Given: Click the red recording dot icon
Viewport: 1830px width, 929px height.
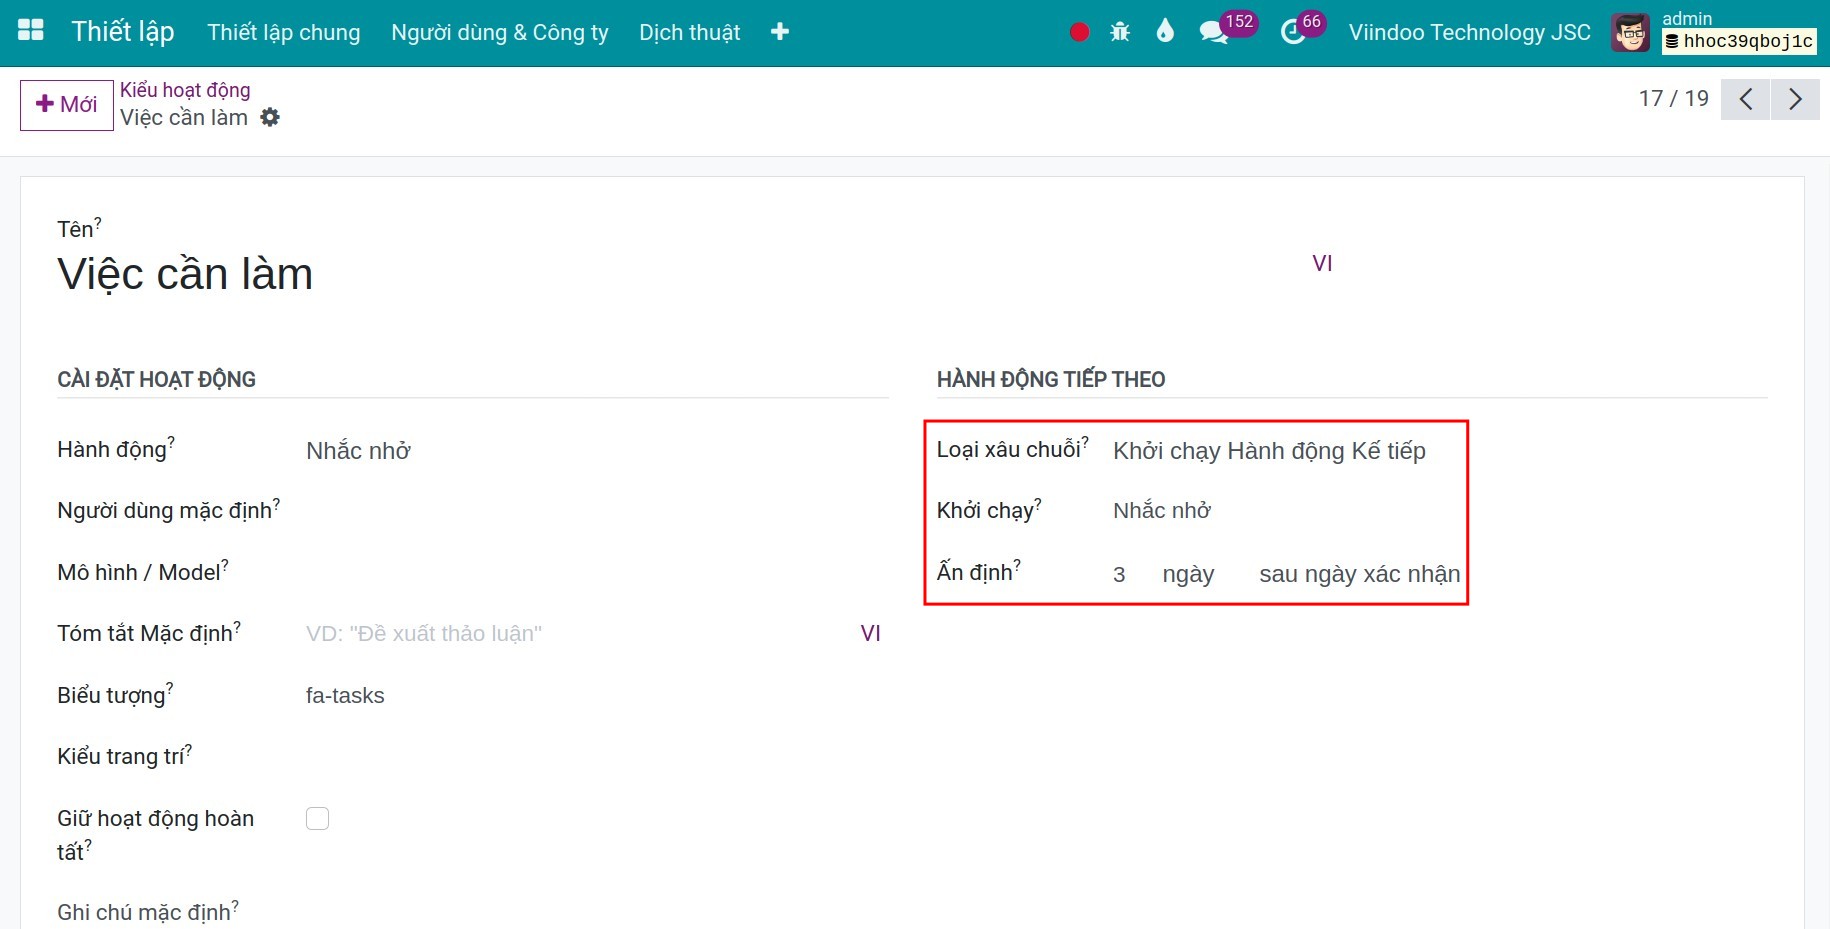Looking at the screenshot, I should (x=1079, y=32).
